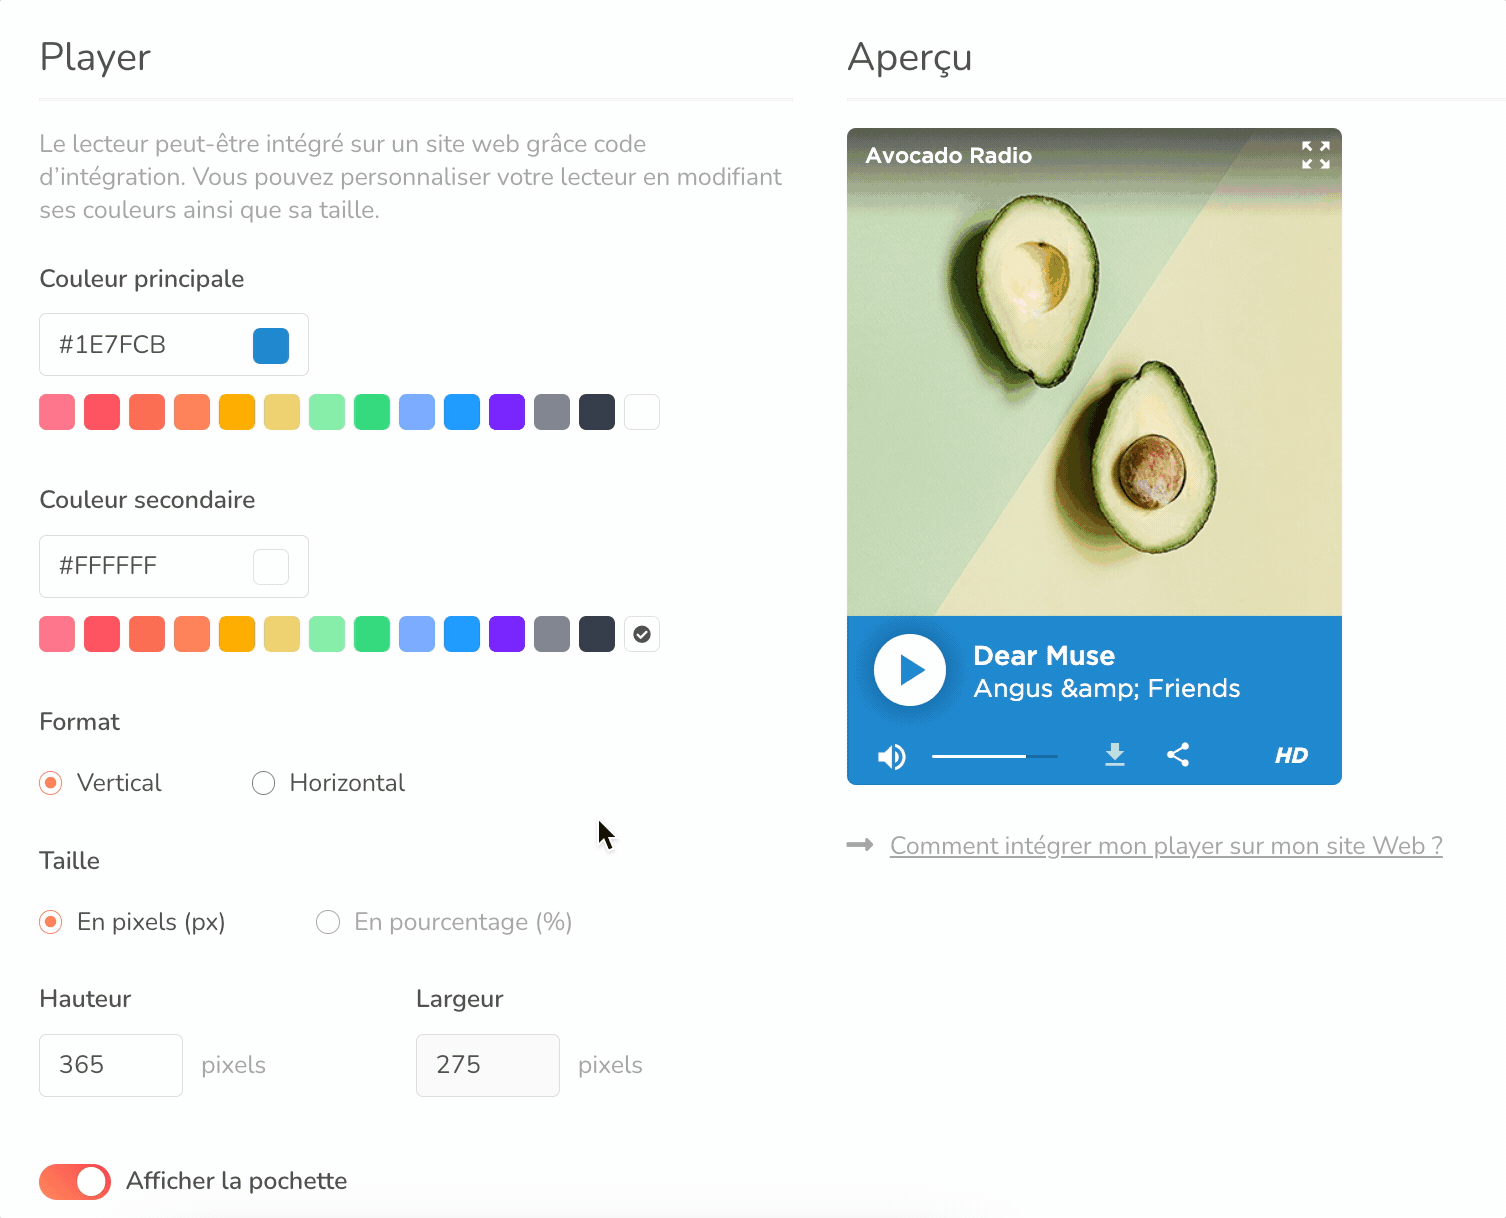Open the primary color picker blue swatch
This screenshot has height=1218, width=1506.
[x=271, y=345]
